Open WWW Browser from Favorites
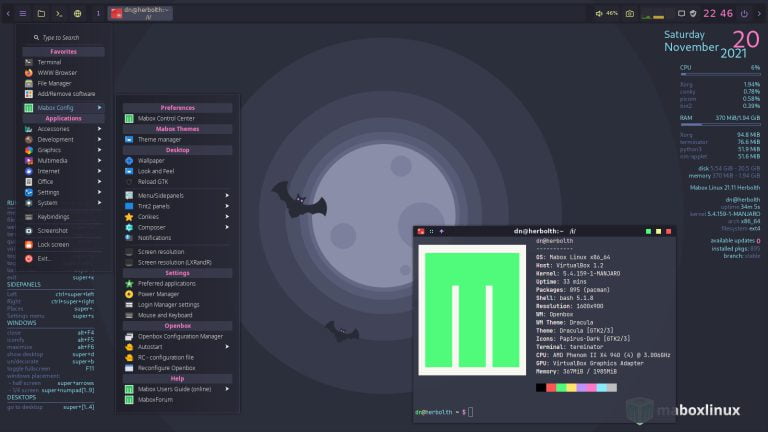Image resolution: width=768 pixels, height=432 pixels. pos(57,73)
